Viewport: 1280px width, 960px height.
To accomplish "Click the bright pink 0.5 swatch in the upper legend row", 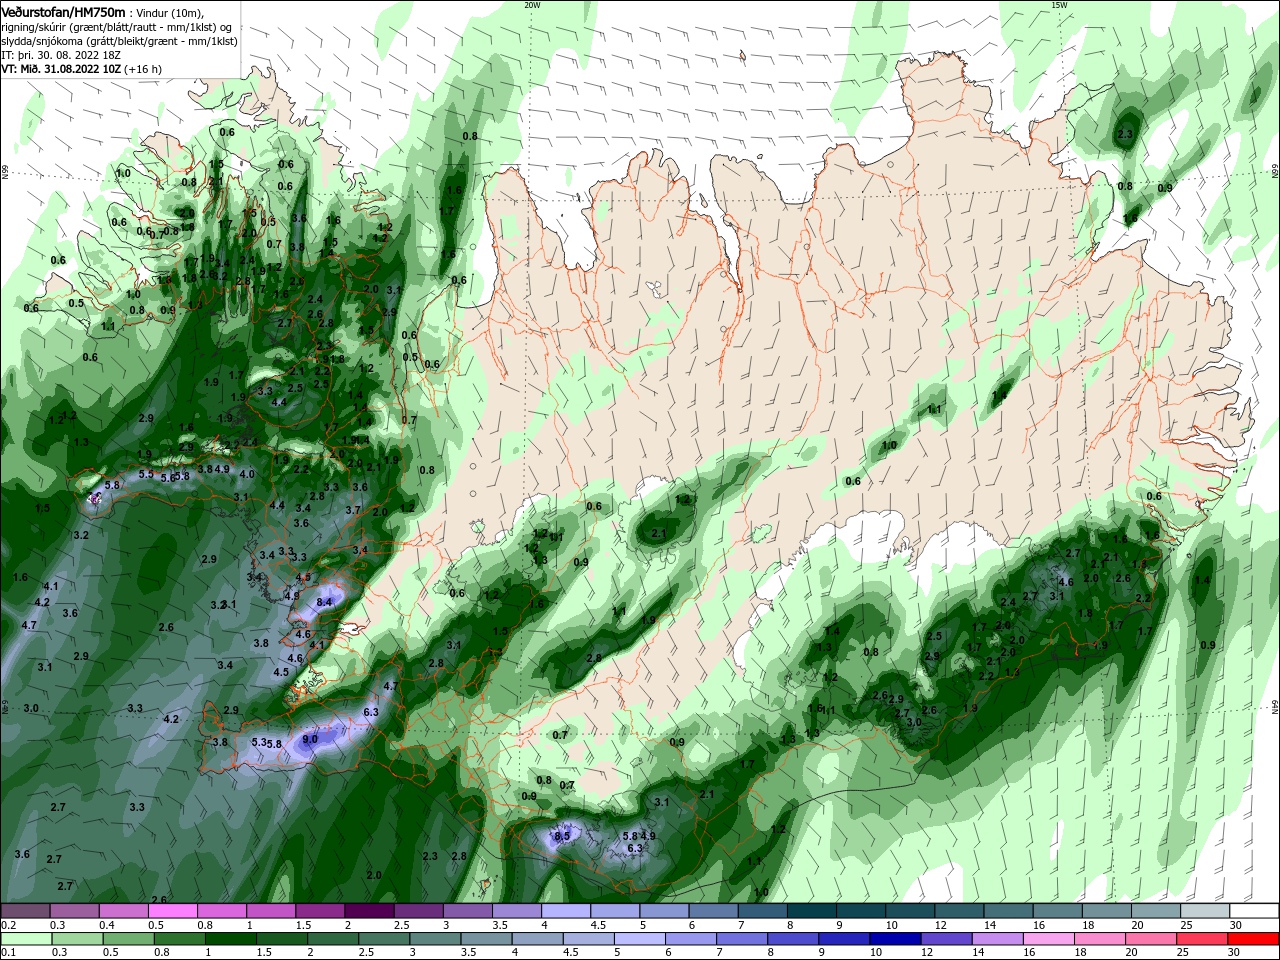I will coord(173,910).
